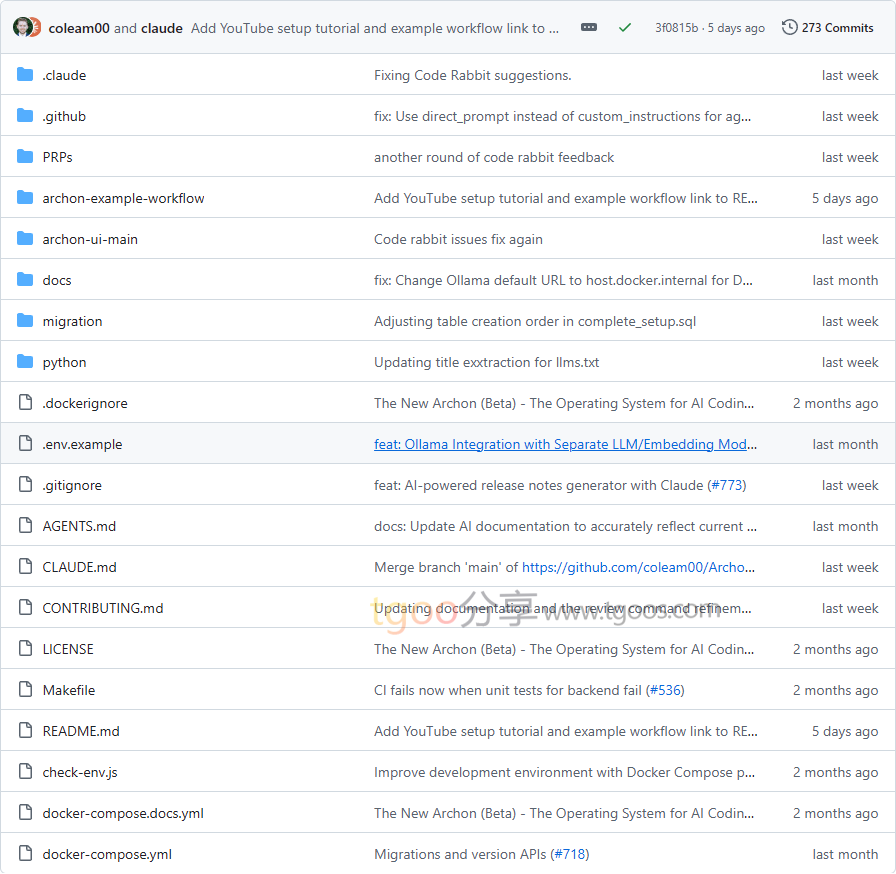Click the .claude folder icon
The height and width of the screenshot is (874, 896).
tap(25, 75)
